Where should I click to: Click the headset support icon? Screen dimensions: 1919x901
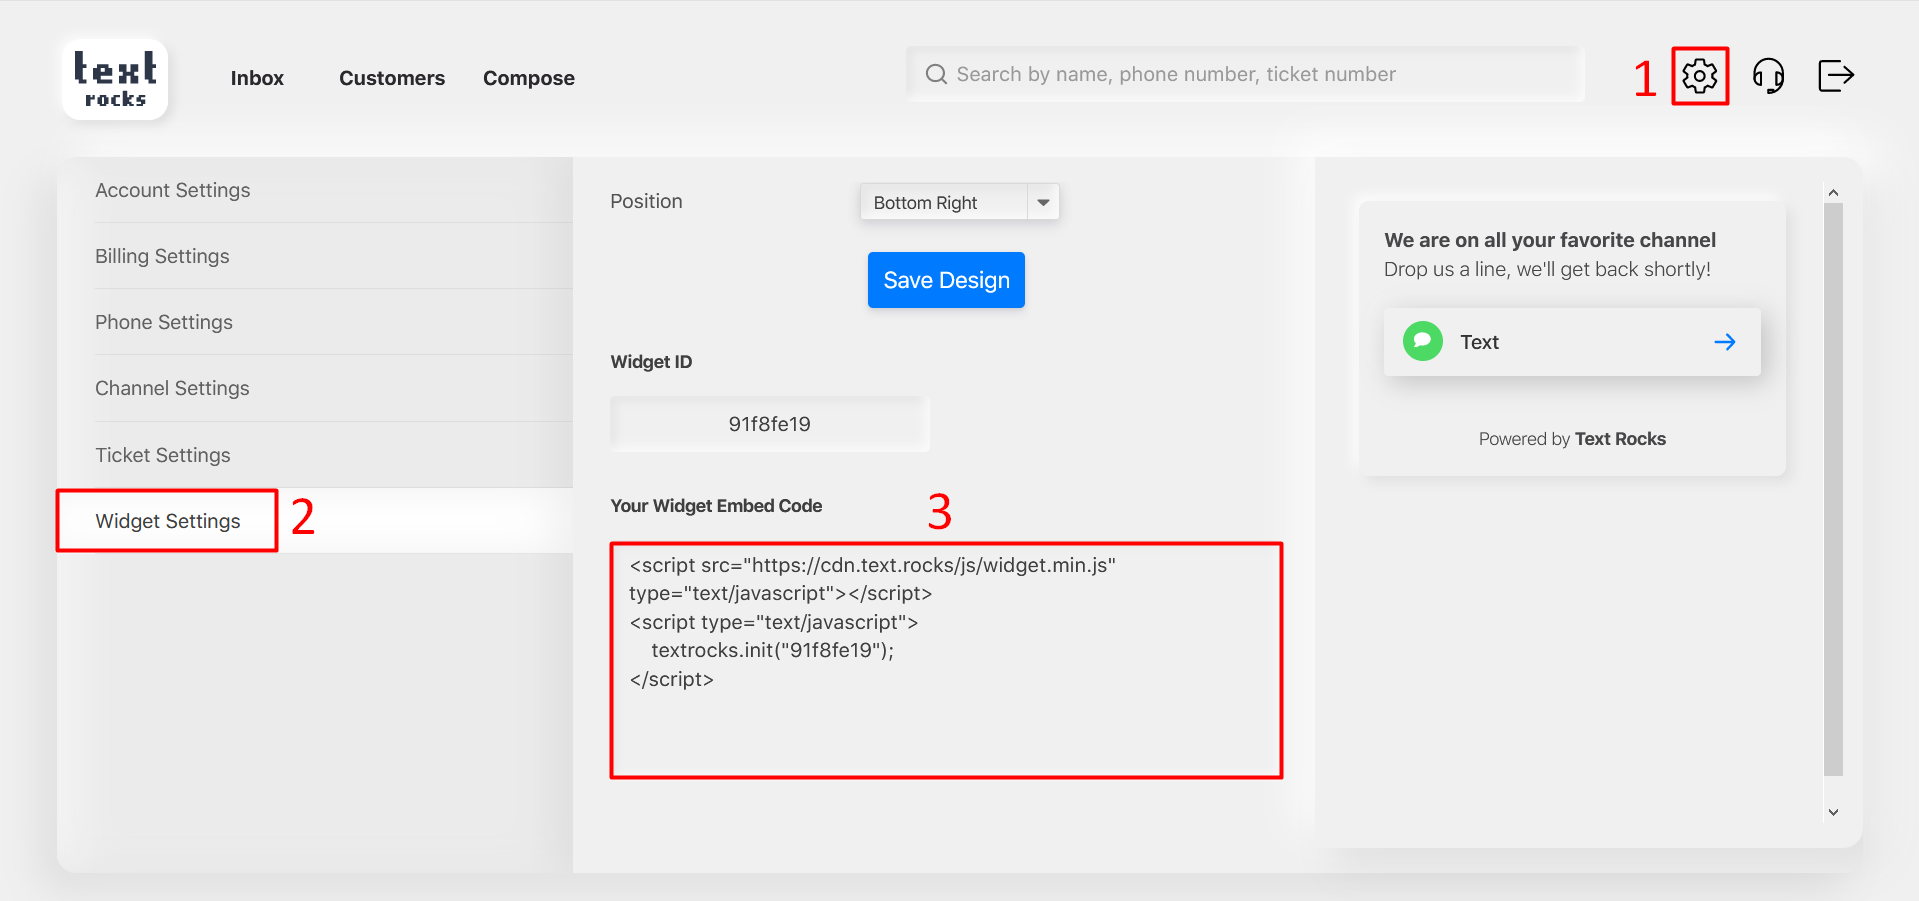pos(1768,76)
